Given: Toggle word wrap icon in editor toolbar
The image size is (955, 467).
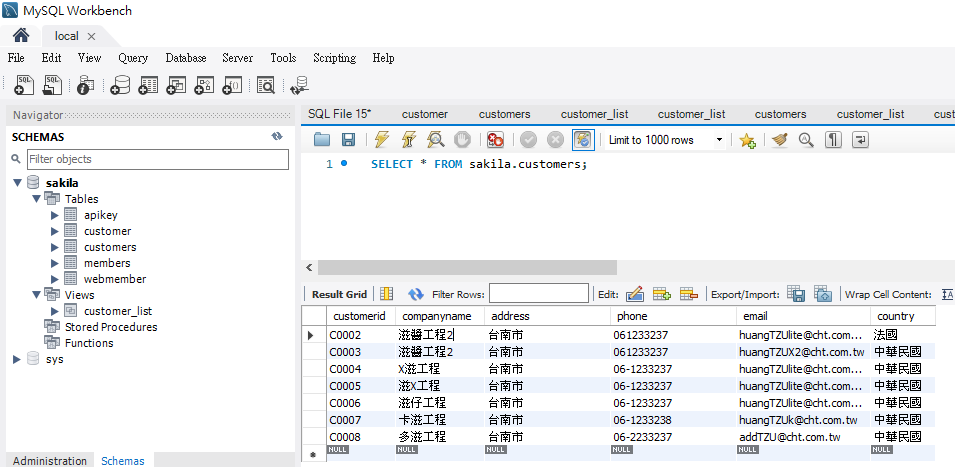Looking at the screenshot, I should [860, 140].
